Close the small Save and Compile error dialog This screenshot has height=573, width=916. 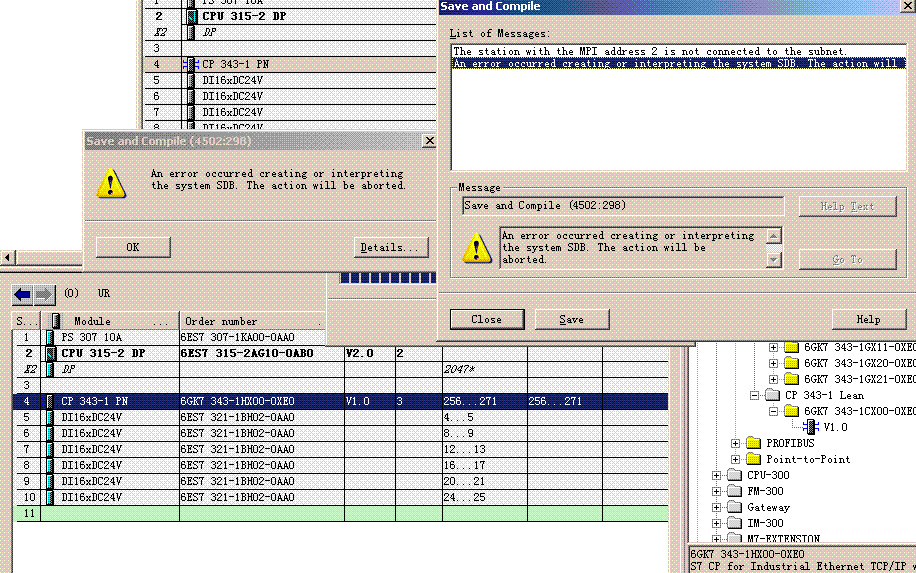coord(429,141)
